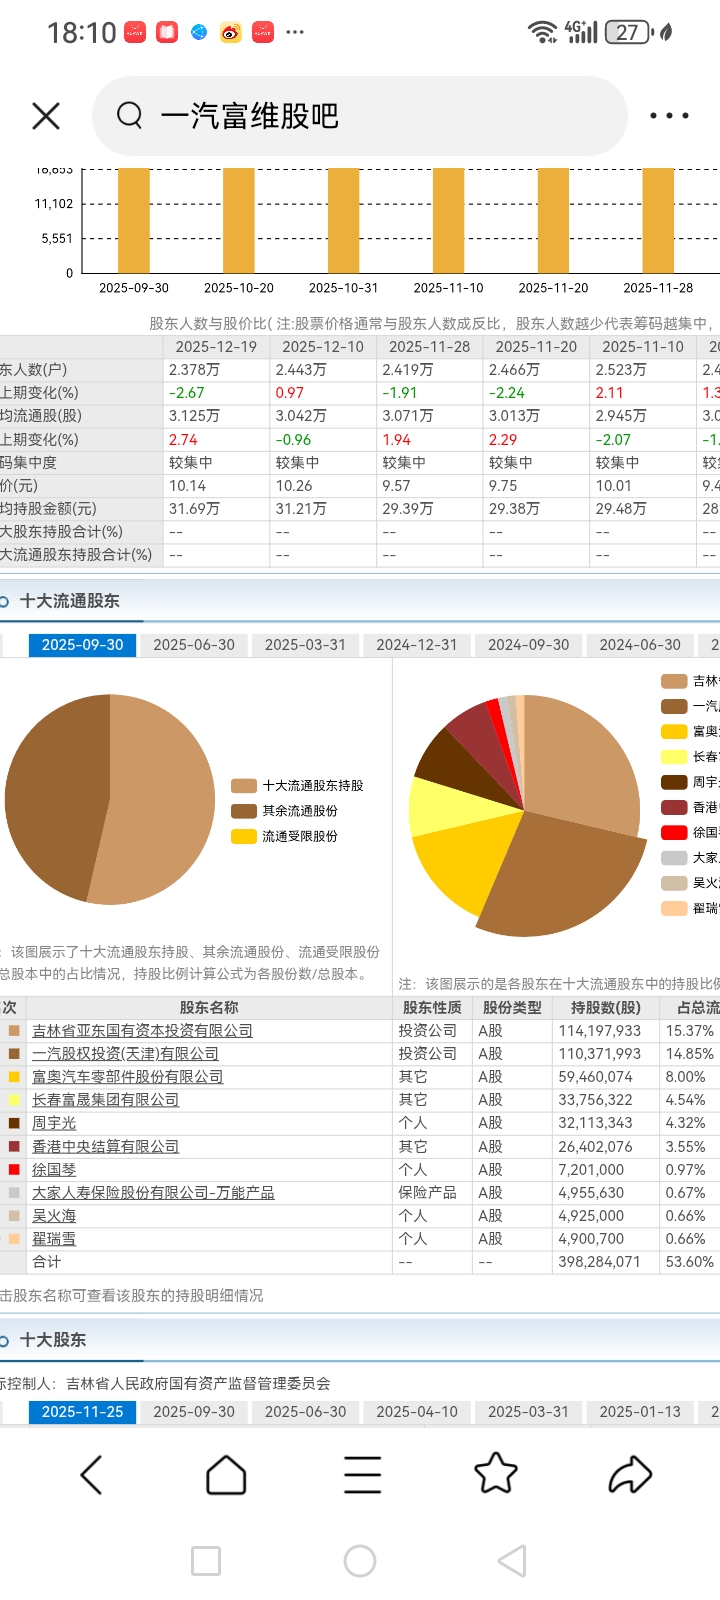Viewport: 720px width, 1600px height.
Task: Select the 2024-09-30 tab
Action: pos(528,645)
